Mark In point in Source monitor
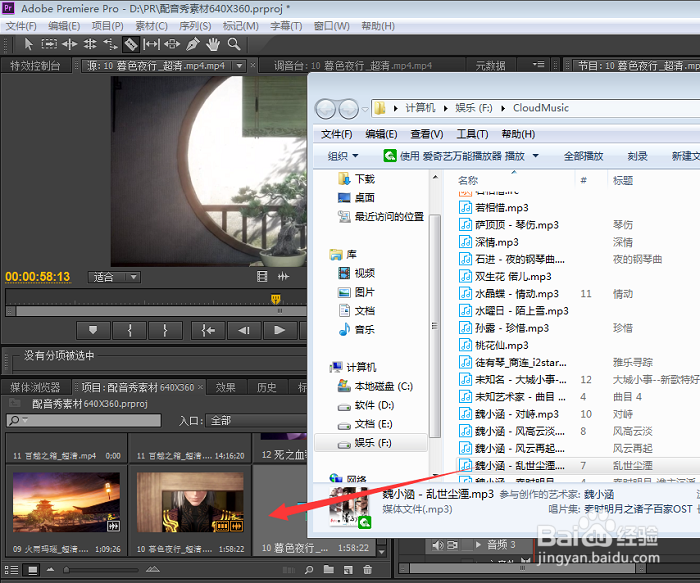 pyautogui.click(x=129, y=330)
